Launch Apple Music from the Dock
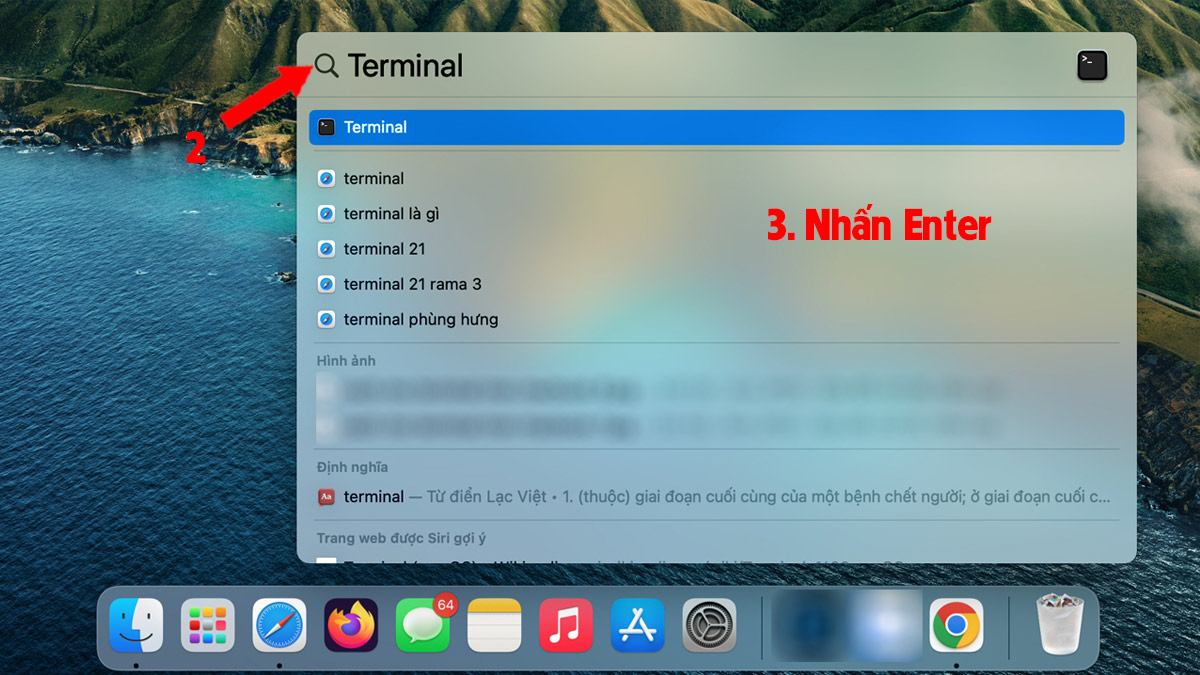This screenshot has width=1200, height=675. (x=566, y=627)
